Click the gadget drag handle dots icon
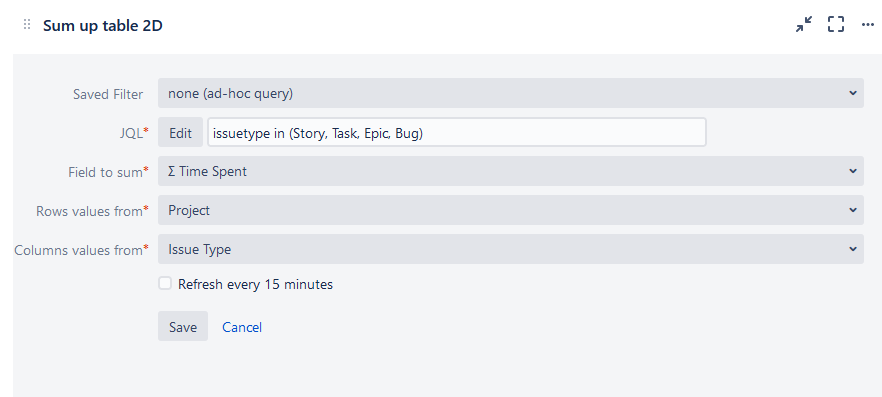 (x=26, y=25)
